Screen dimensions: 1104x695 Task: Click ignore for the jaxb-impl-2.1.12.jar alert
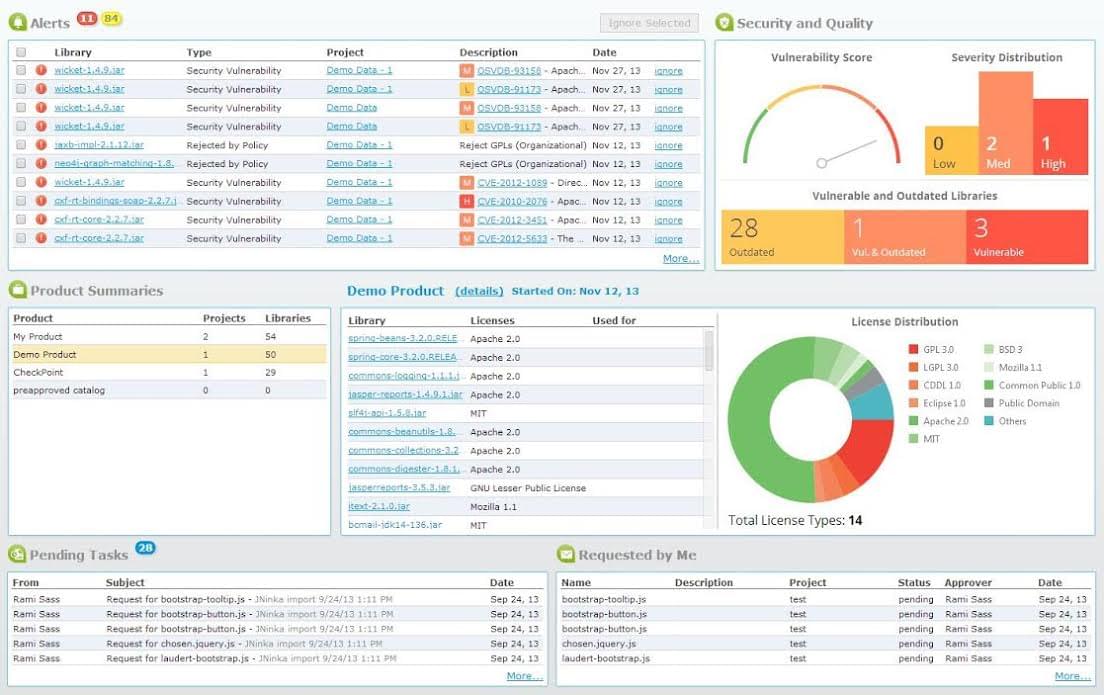click(x=668, y=145)
